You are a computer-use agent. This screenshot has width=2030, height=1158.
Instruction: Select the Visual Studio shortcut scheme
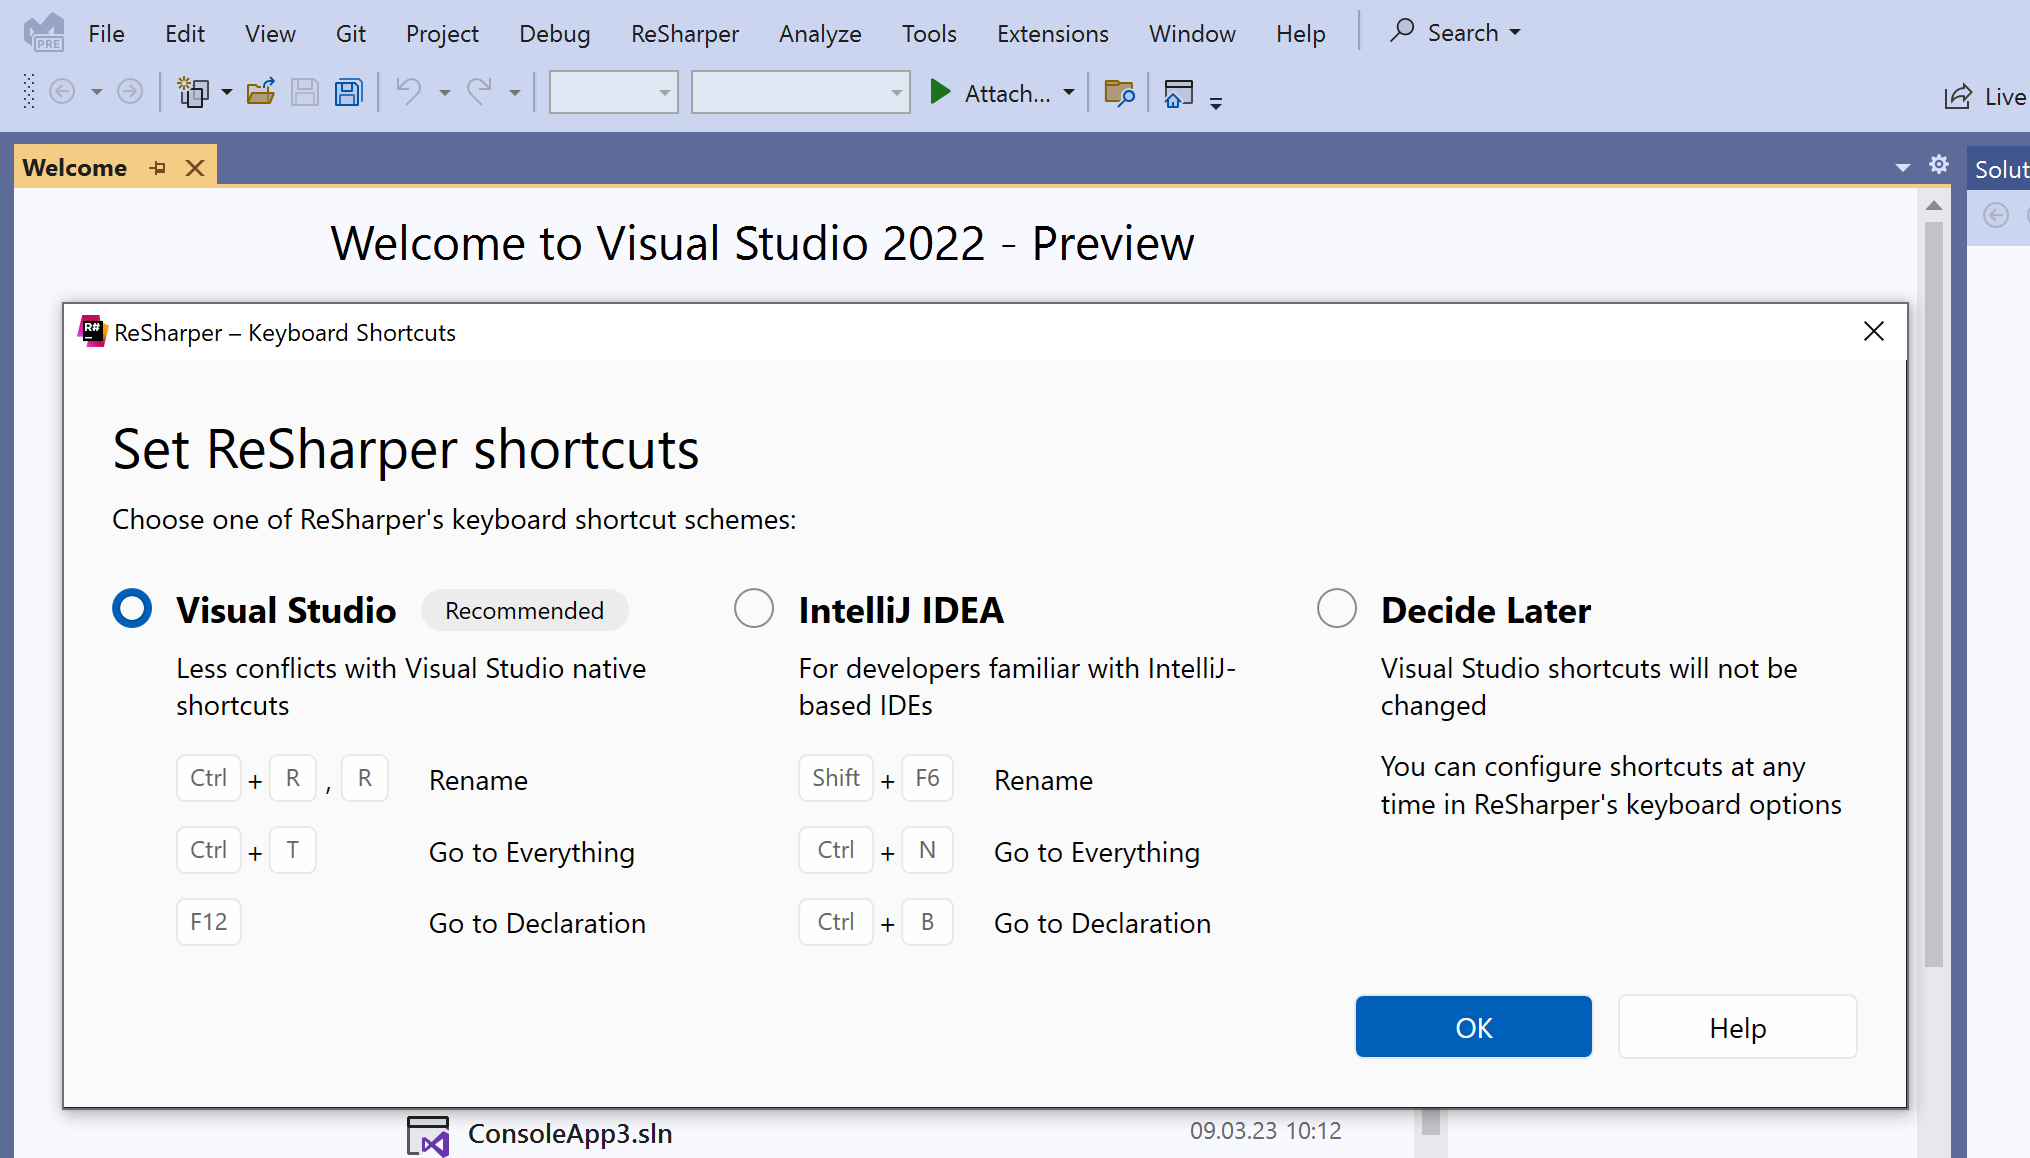[x=132, y=608]
